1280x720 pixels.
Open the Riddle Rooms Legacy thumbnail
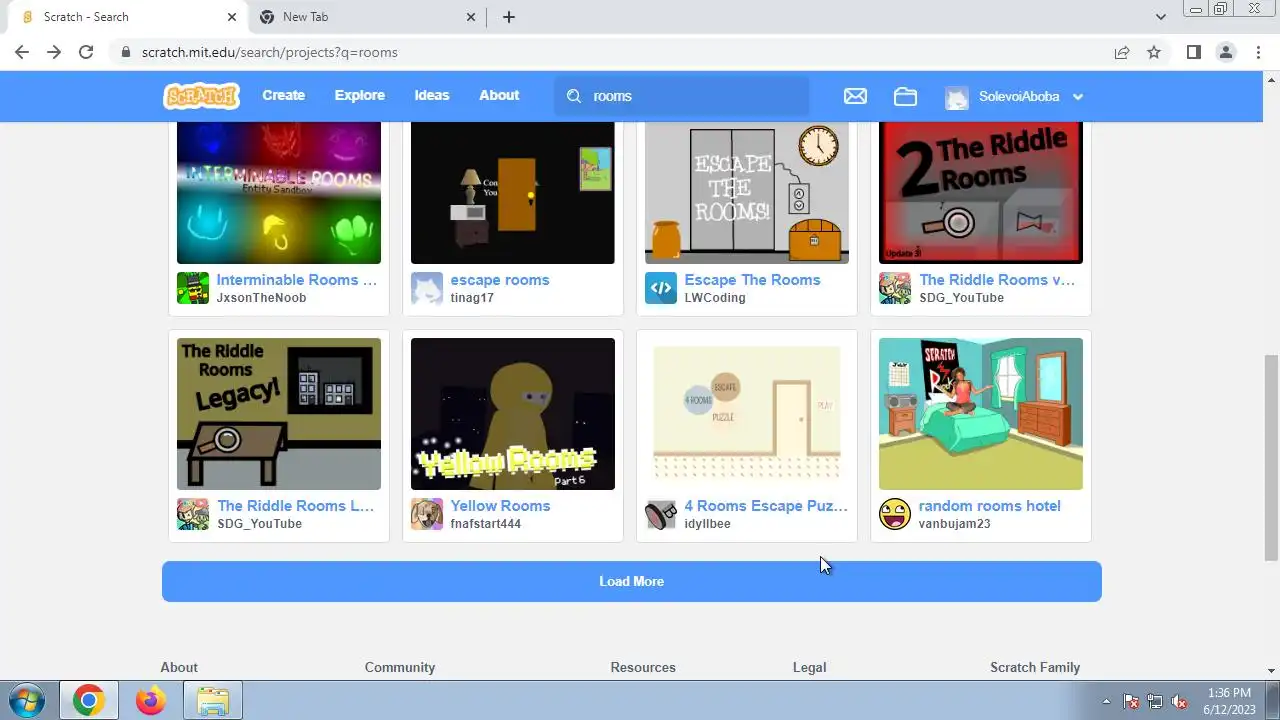coord(279,414)
